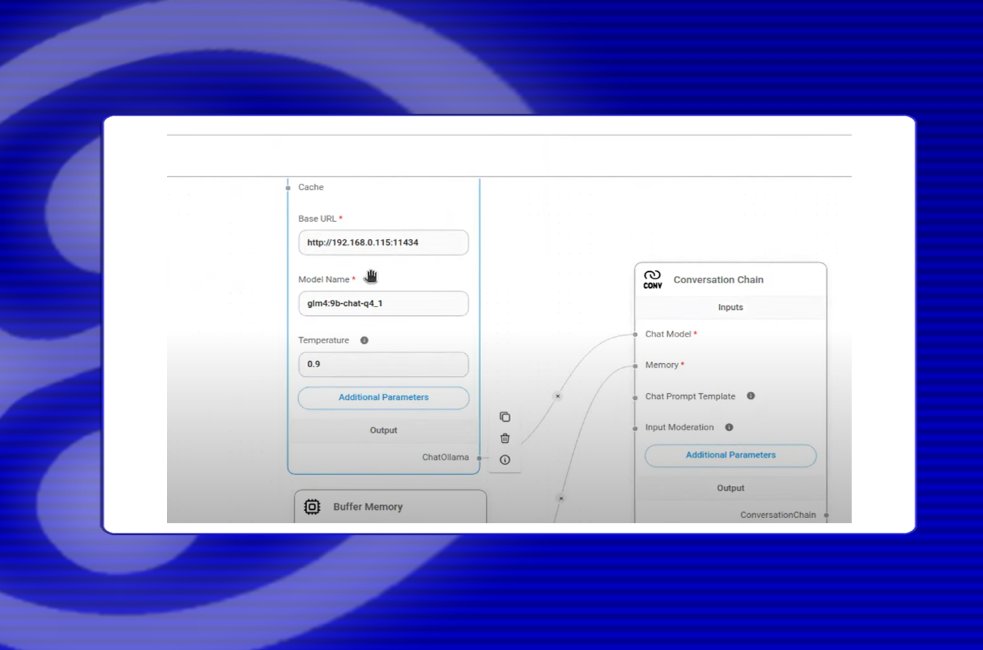
Task: Click the Cache input connector
Action: [288, 187]
